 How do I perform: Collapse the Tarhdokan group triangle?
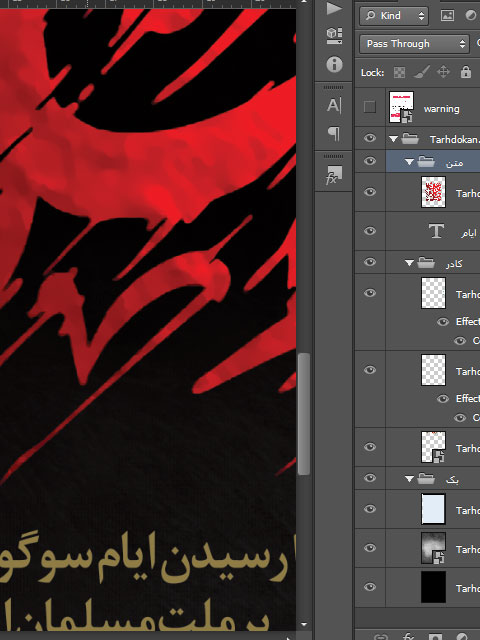click(393, 139)
